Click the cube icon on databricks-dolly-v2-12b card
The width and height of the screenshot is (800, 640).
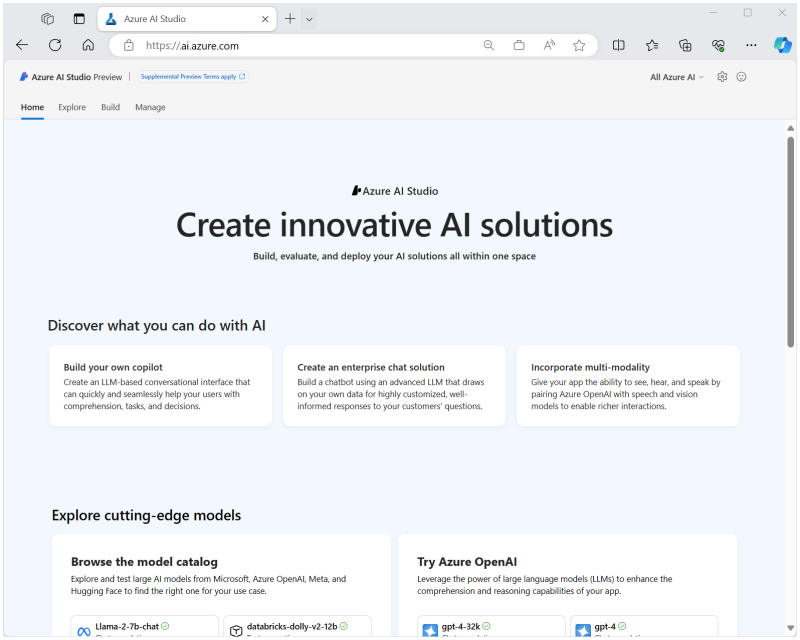(x=236, y=631)
